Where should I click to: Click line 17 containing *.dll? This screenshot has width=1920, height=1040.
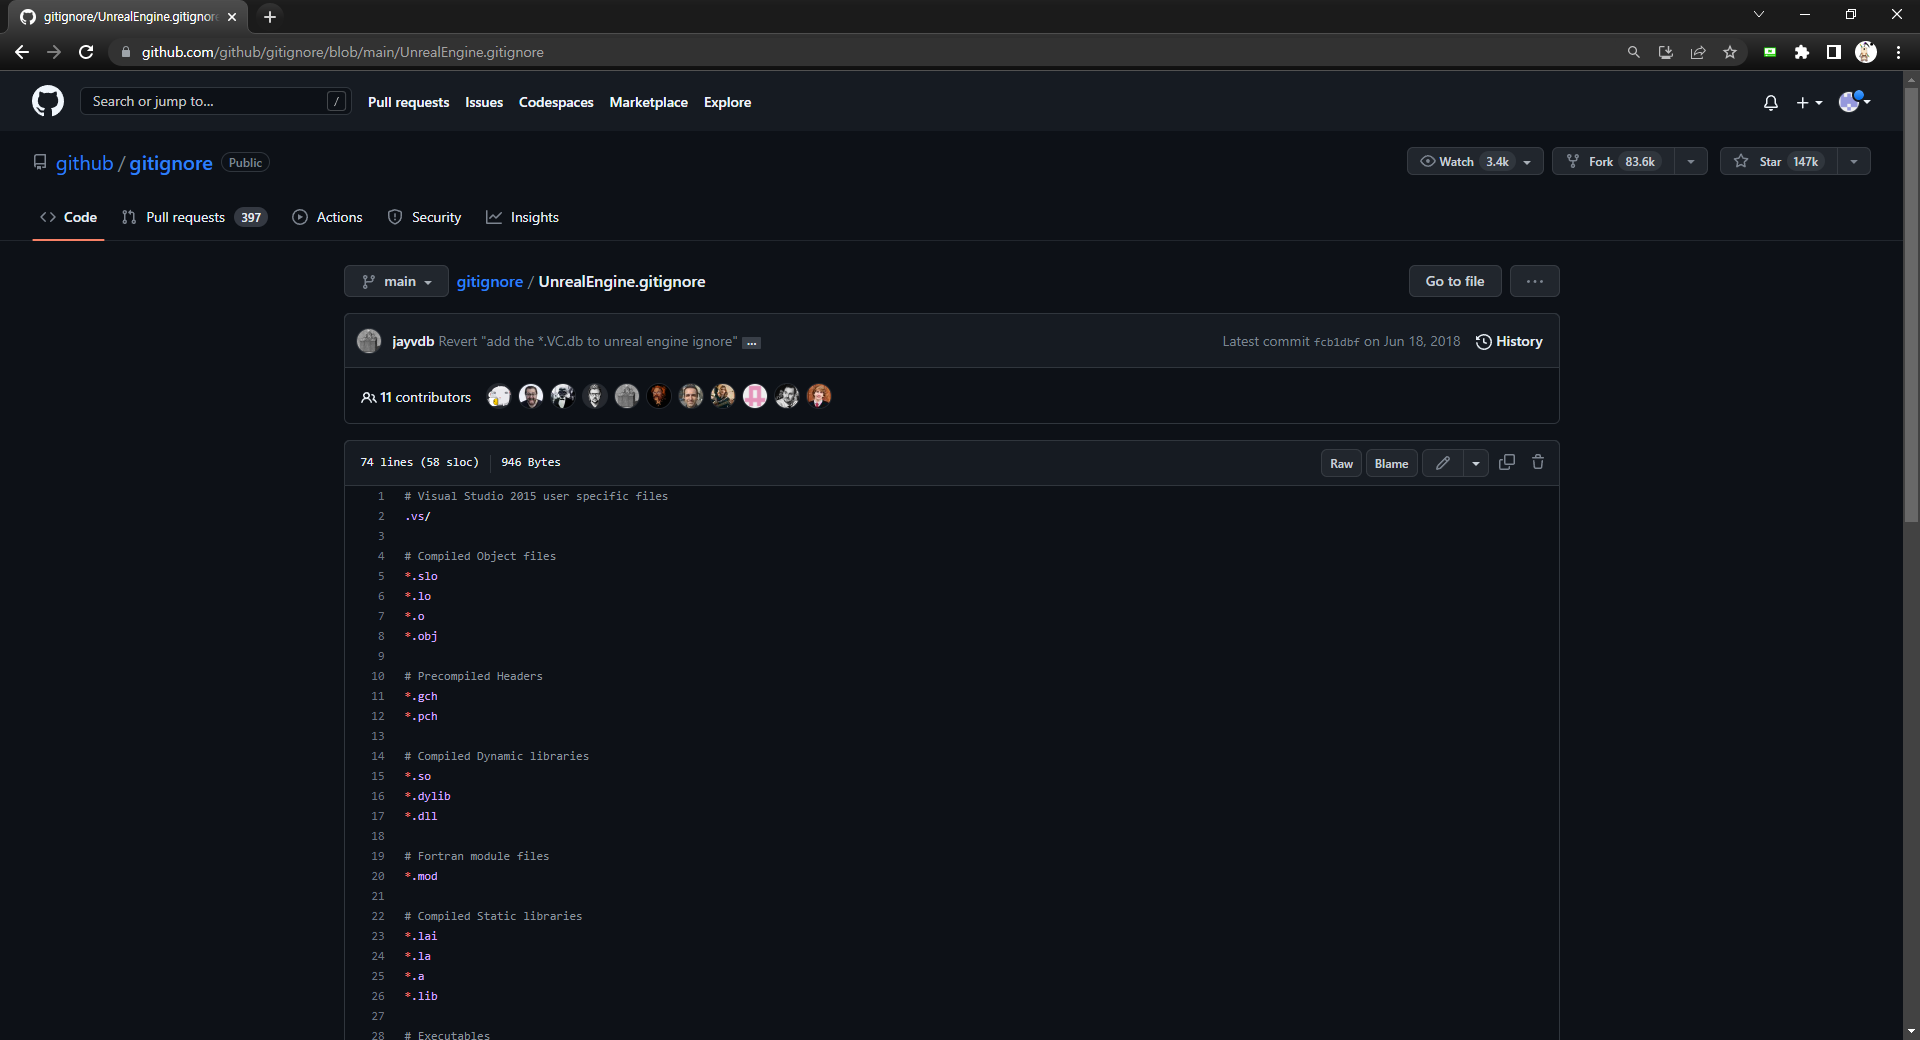[x=420, y=816]
